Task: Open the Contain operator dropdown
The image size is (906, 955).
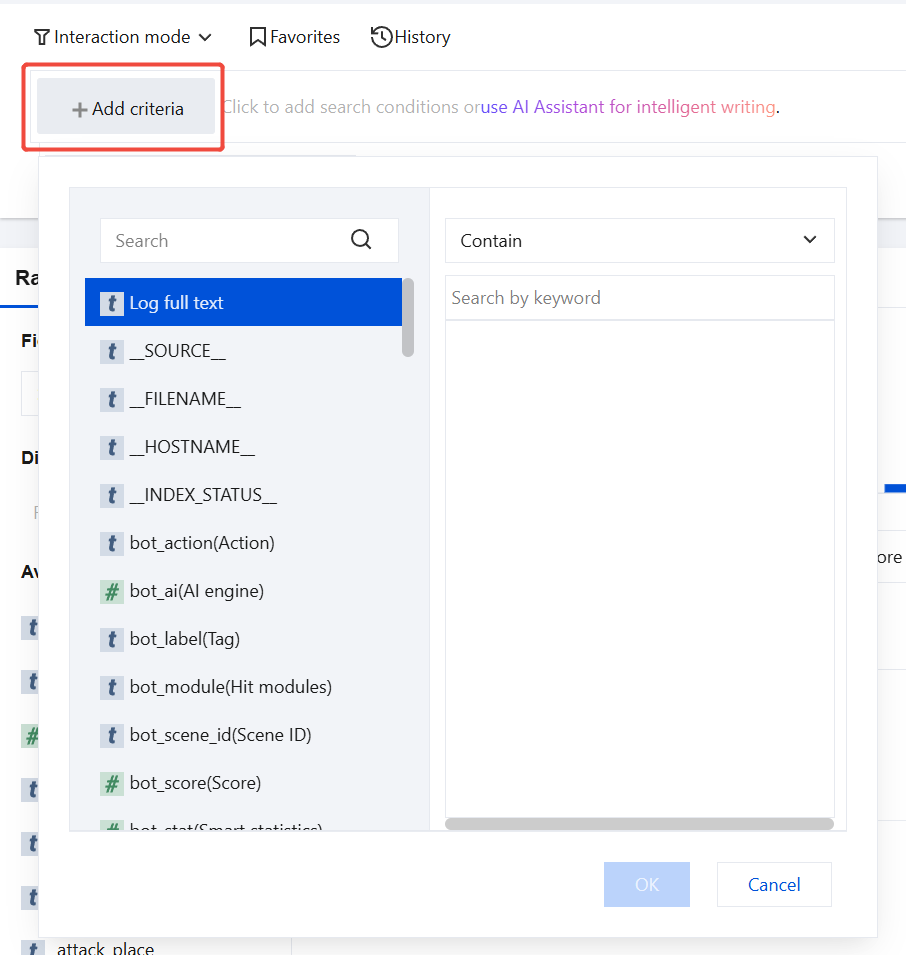Action: [639, 241]
